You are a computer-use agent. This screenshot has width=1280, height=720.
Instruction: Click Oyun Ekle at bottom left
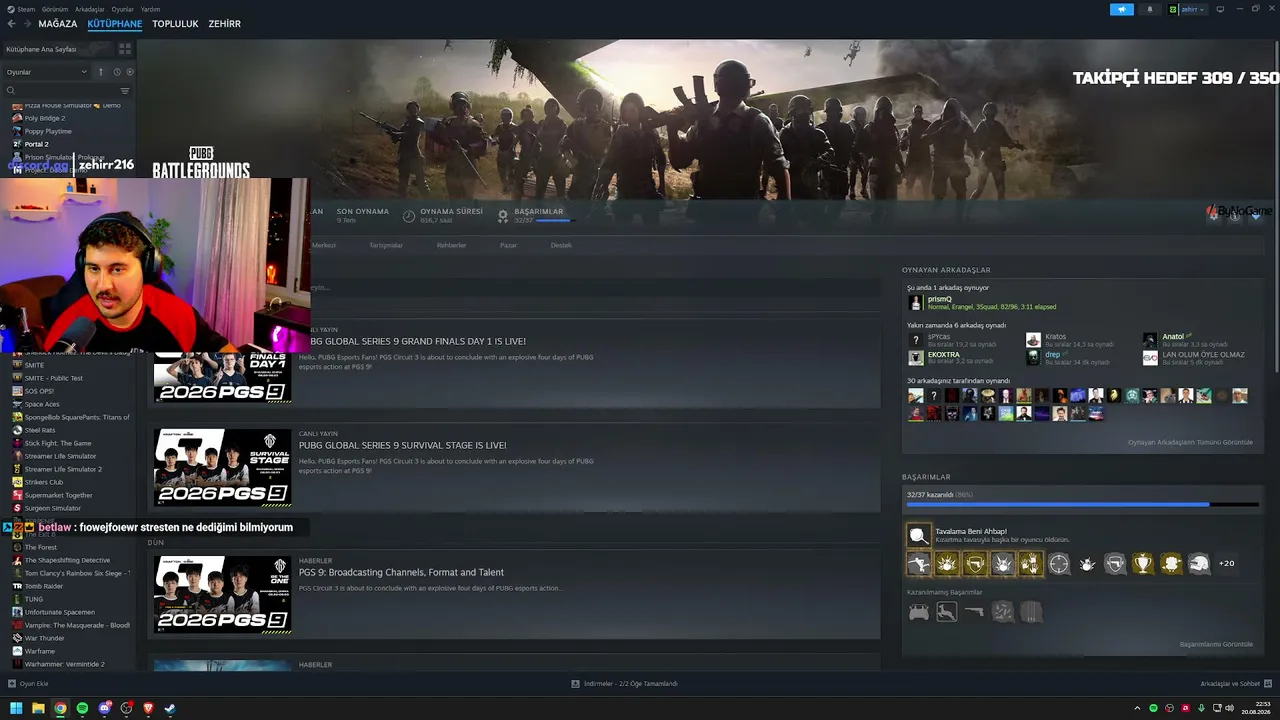pyautogui.click(x=28, y=684)
